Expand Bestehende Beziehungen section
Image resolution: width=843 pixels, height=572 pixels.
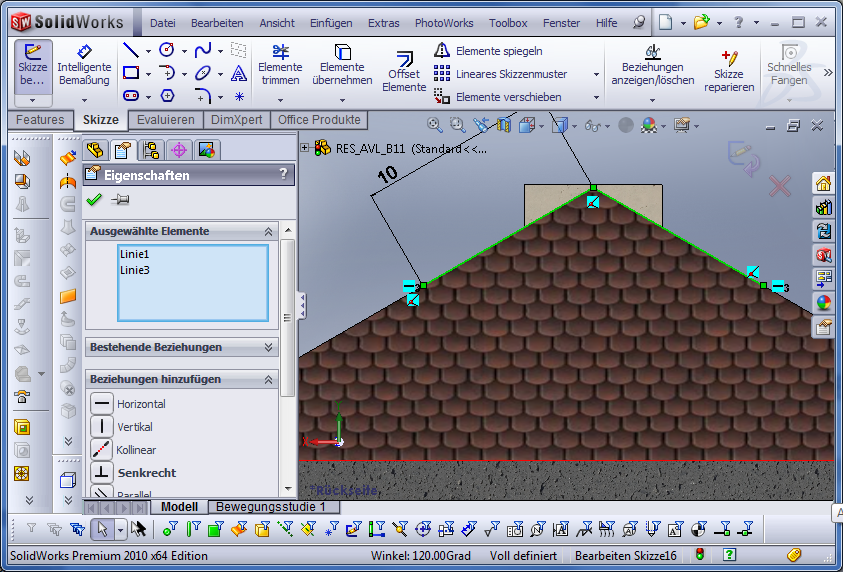[268, 347]
